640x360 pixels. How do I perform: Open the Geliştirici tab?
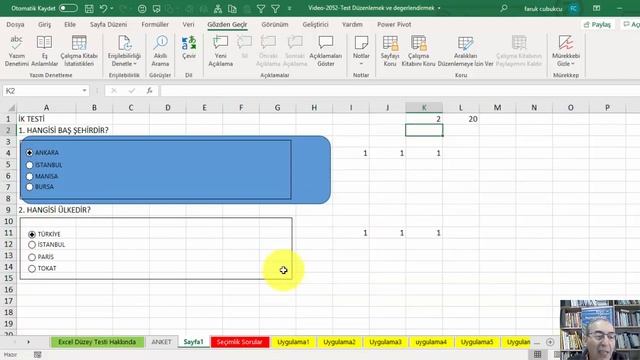click(x=315, y=24)
